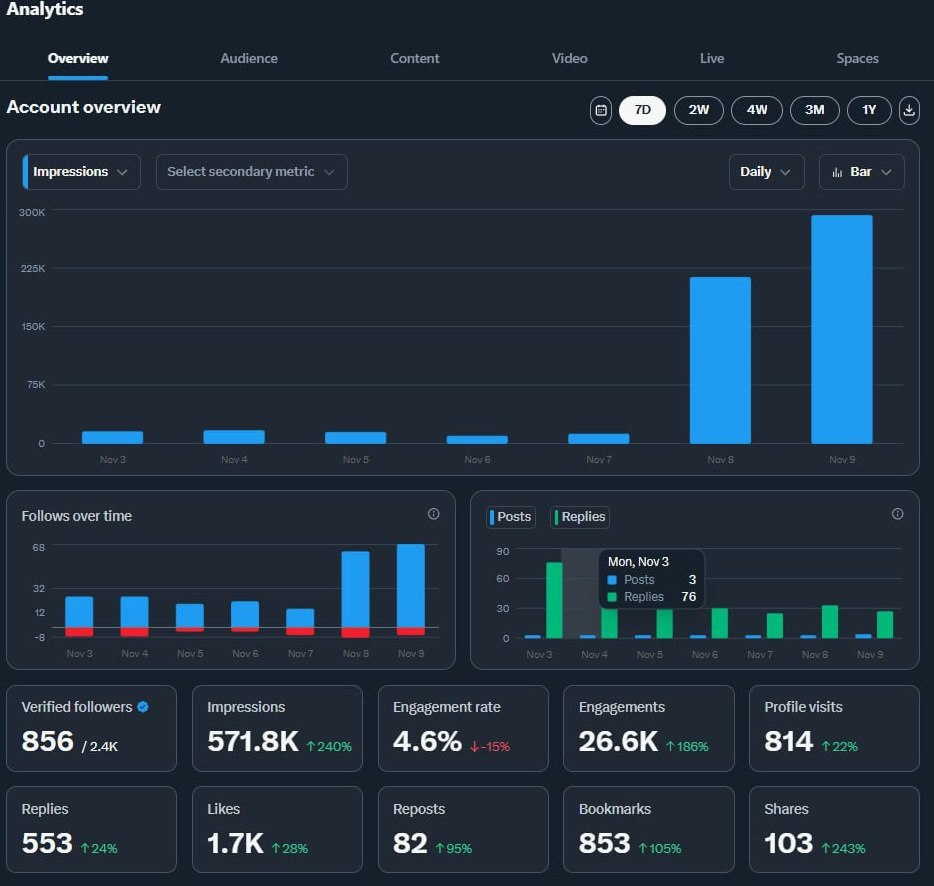This screenshot has height=886, width=934.
Task: Open the Posts and Replies chart info icon
Action: coord(897,514)
